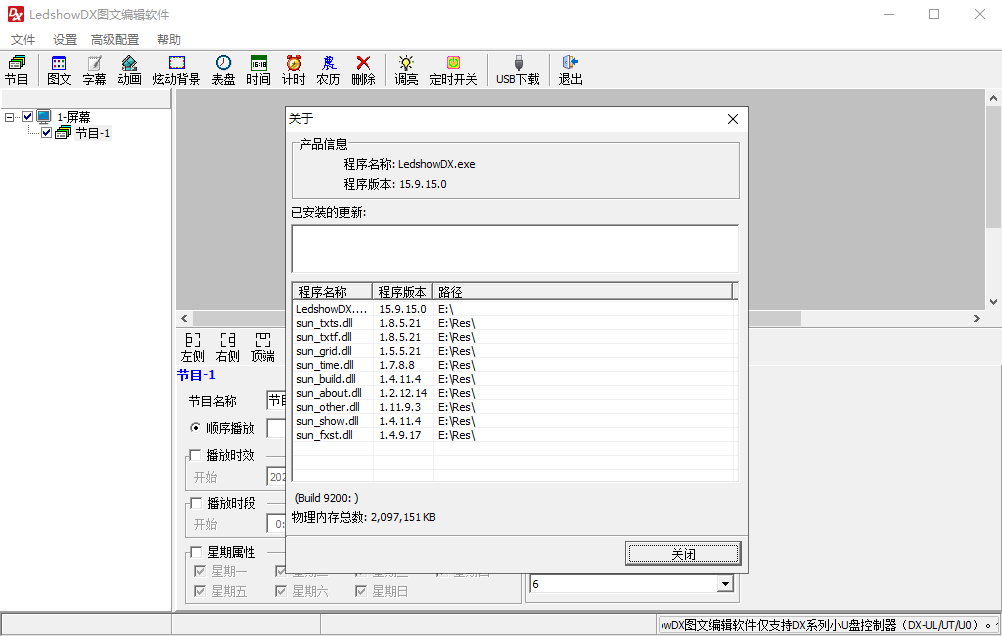Open the 高级配置 menu
Image resolution: width=1002 pixels, height=636 pixels.
tap(115, 40)
